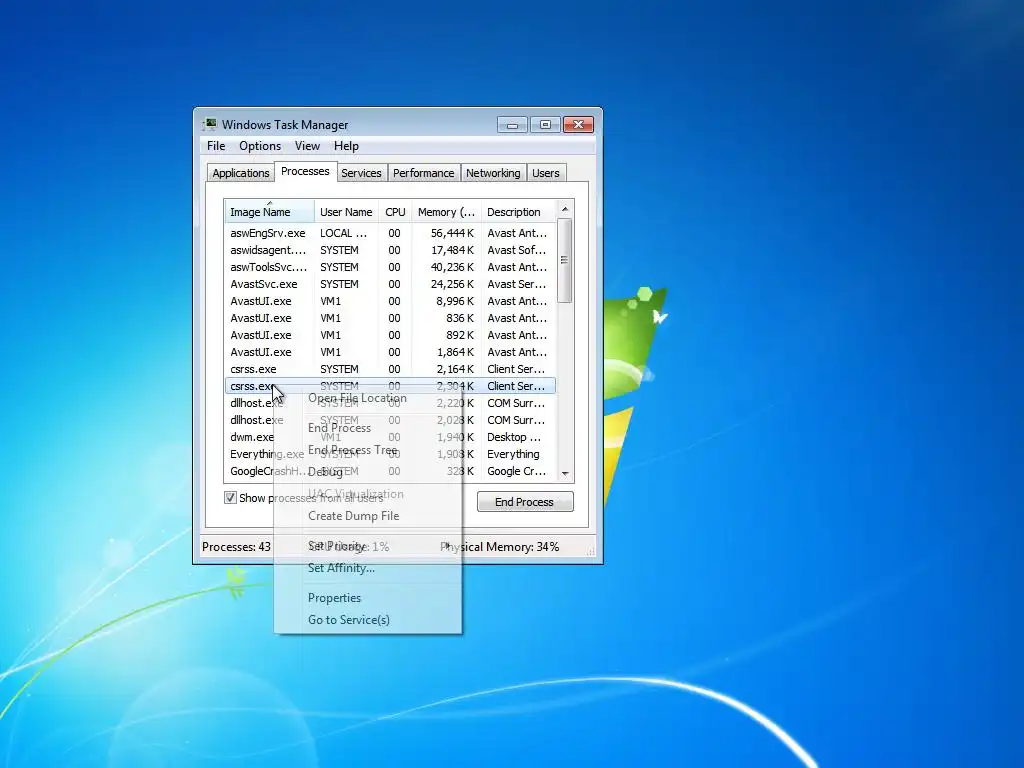Viewport: 1024px width, 768px height.
Task: Click LOCAL user name of aswEngSrv.exe
Action: [344, 233]
